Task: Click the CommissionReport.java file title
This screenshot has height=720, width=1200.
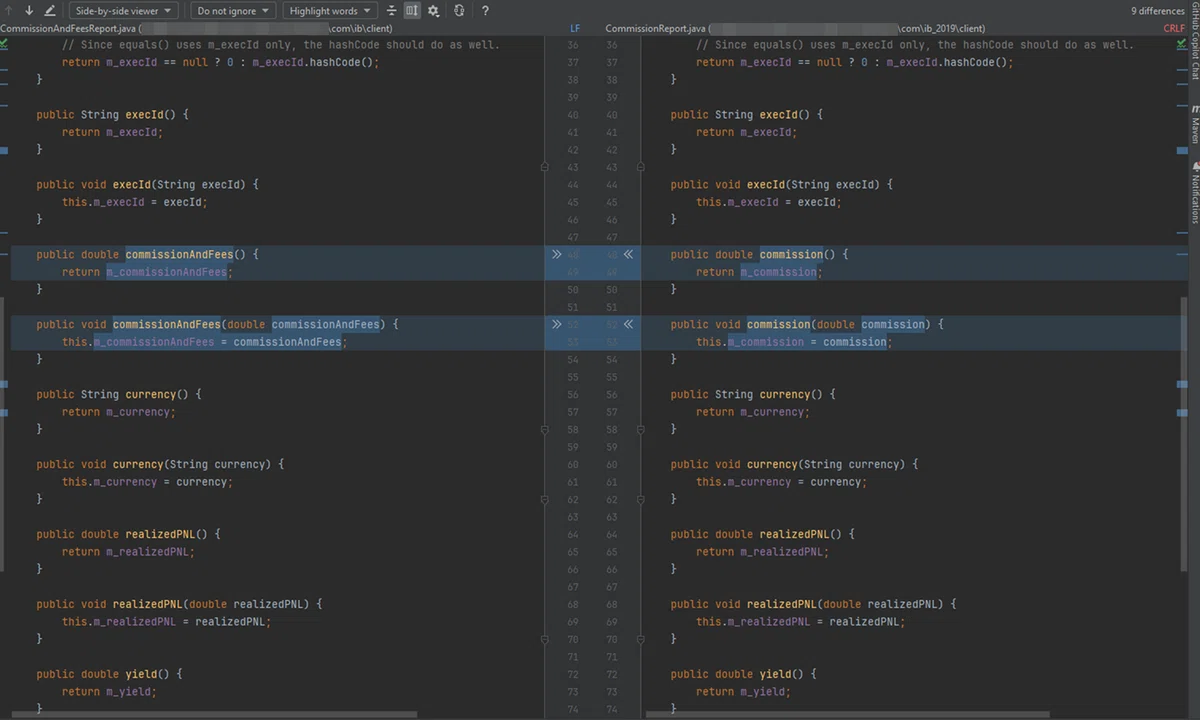Action: [x=654, y=28]
